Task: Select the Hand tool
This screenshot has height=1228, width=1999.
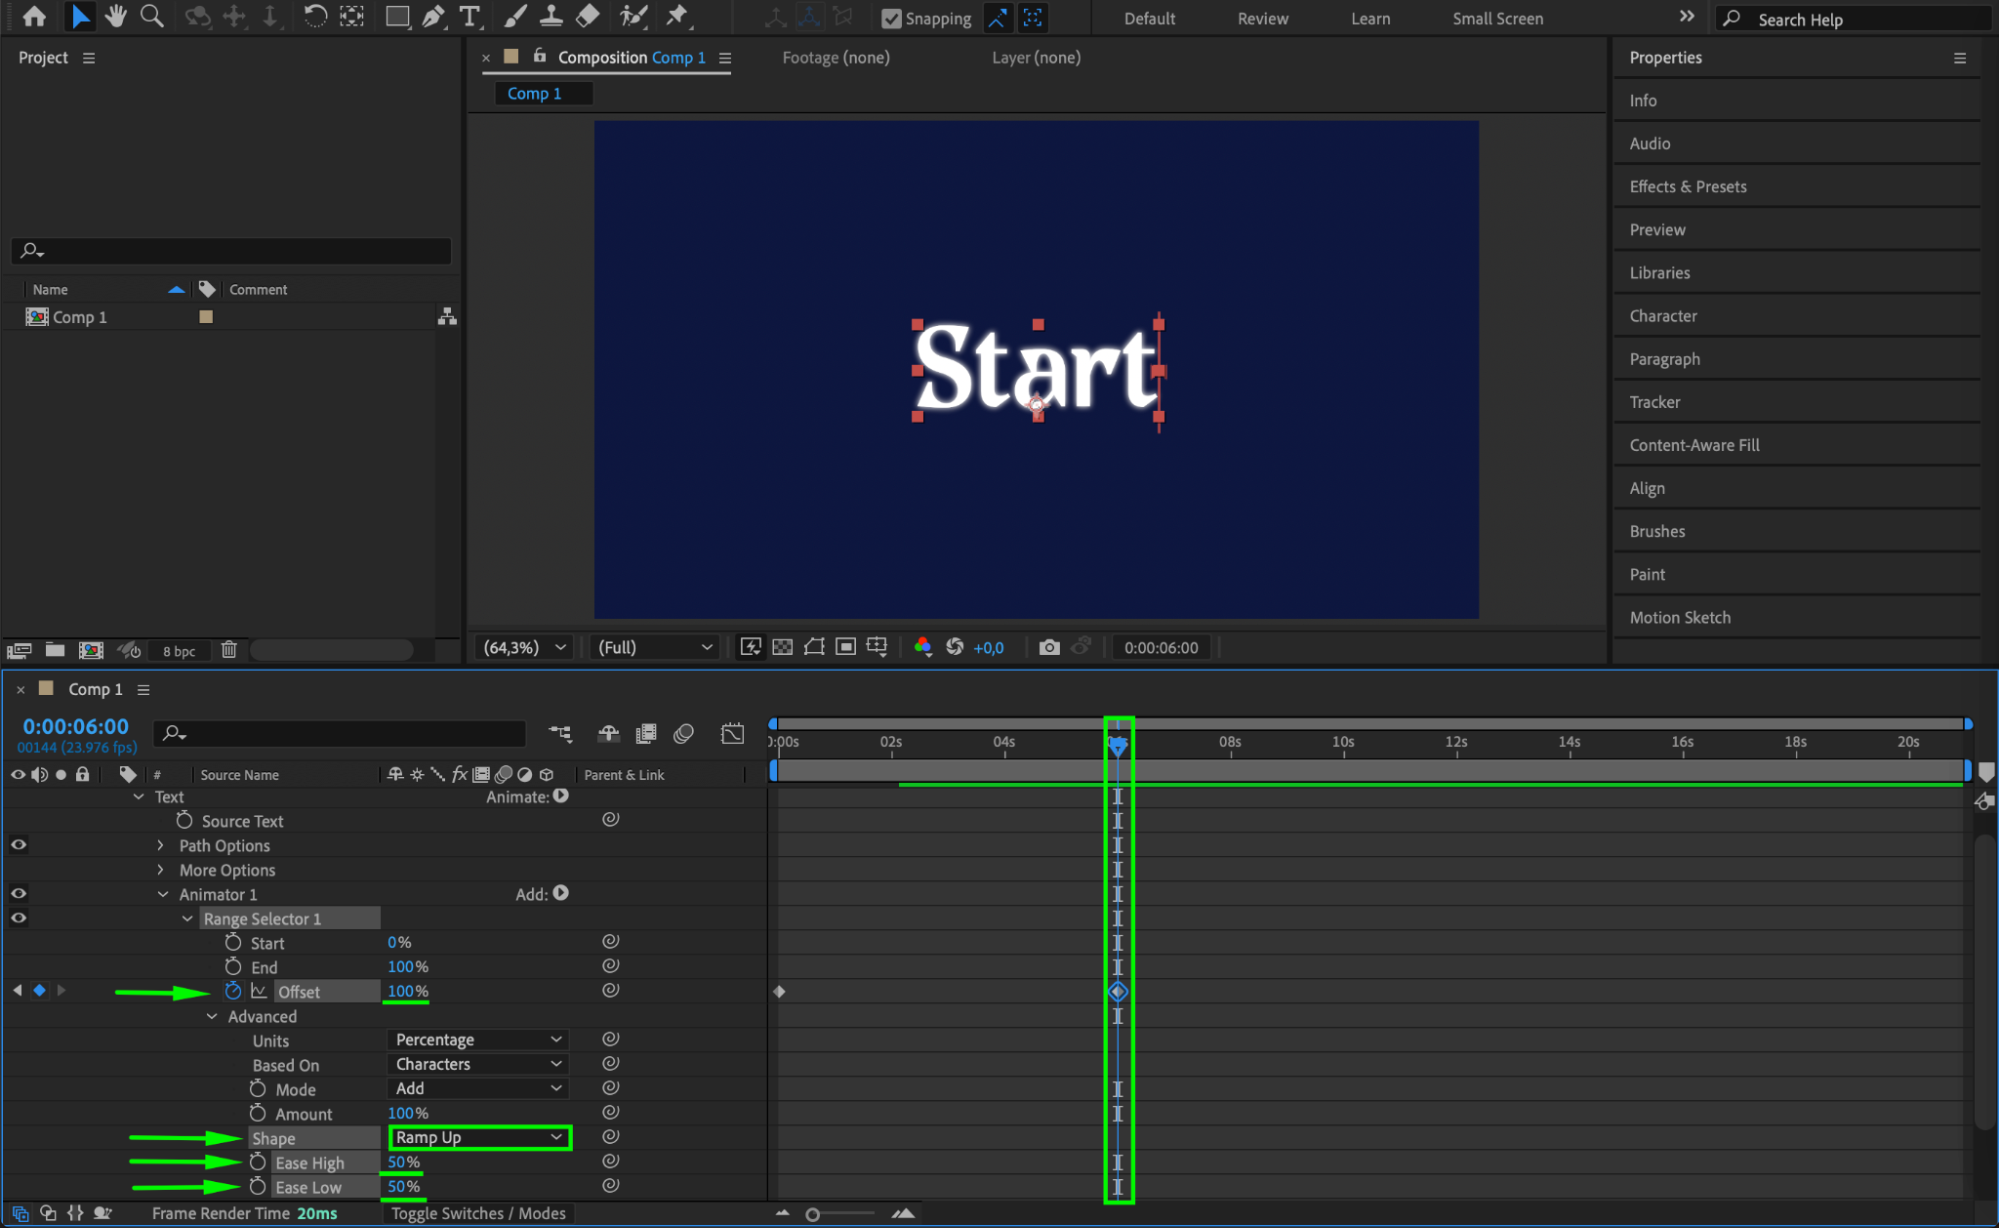Action: coord(116,16)
